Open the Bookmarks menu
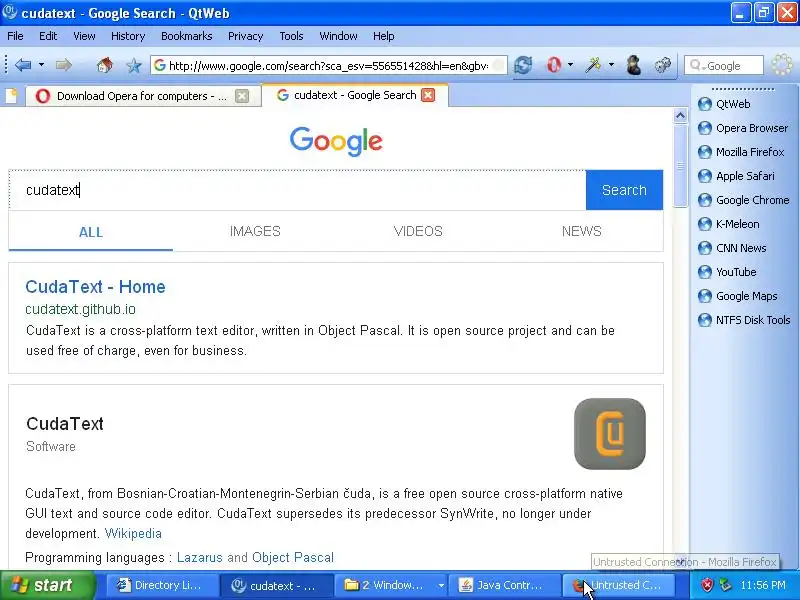 (186, 36)
